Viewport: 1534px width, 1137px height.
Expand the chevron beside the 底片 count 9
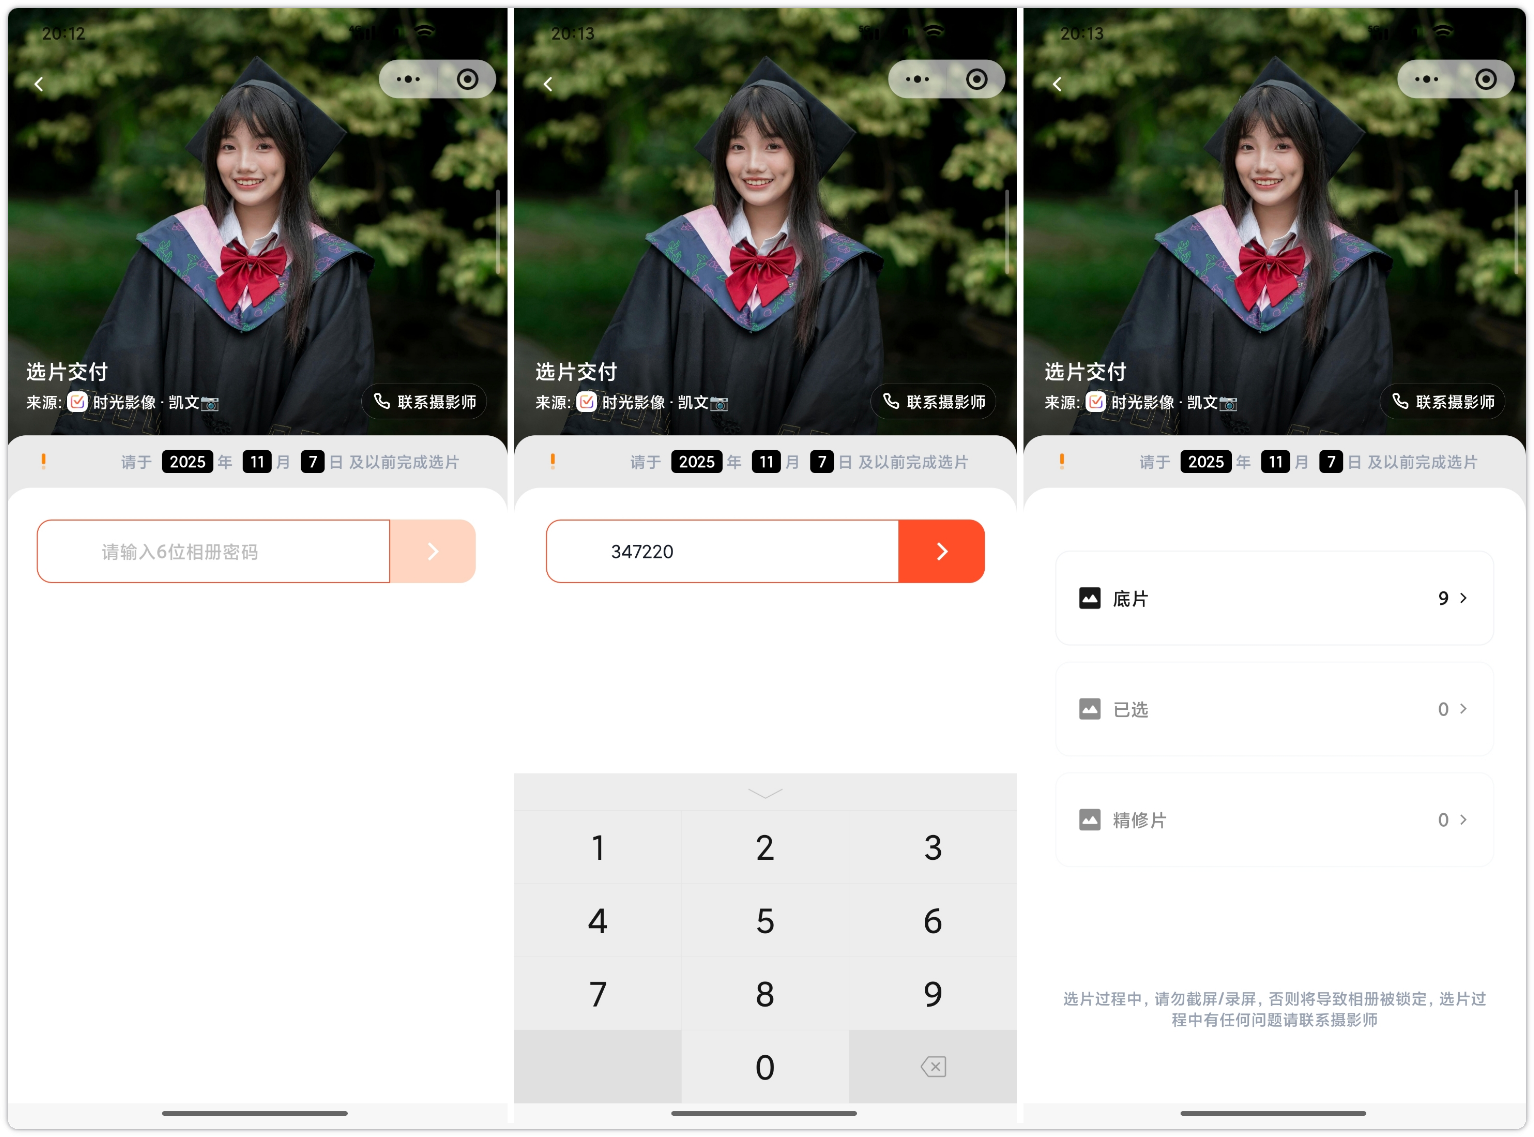(1463, 598)
